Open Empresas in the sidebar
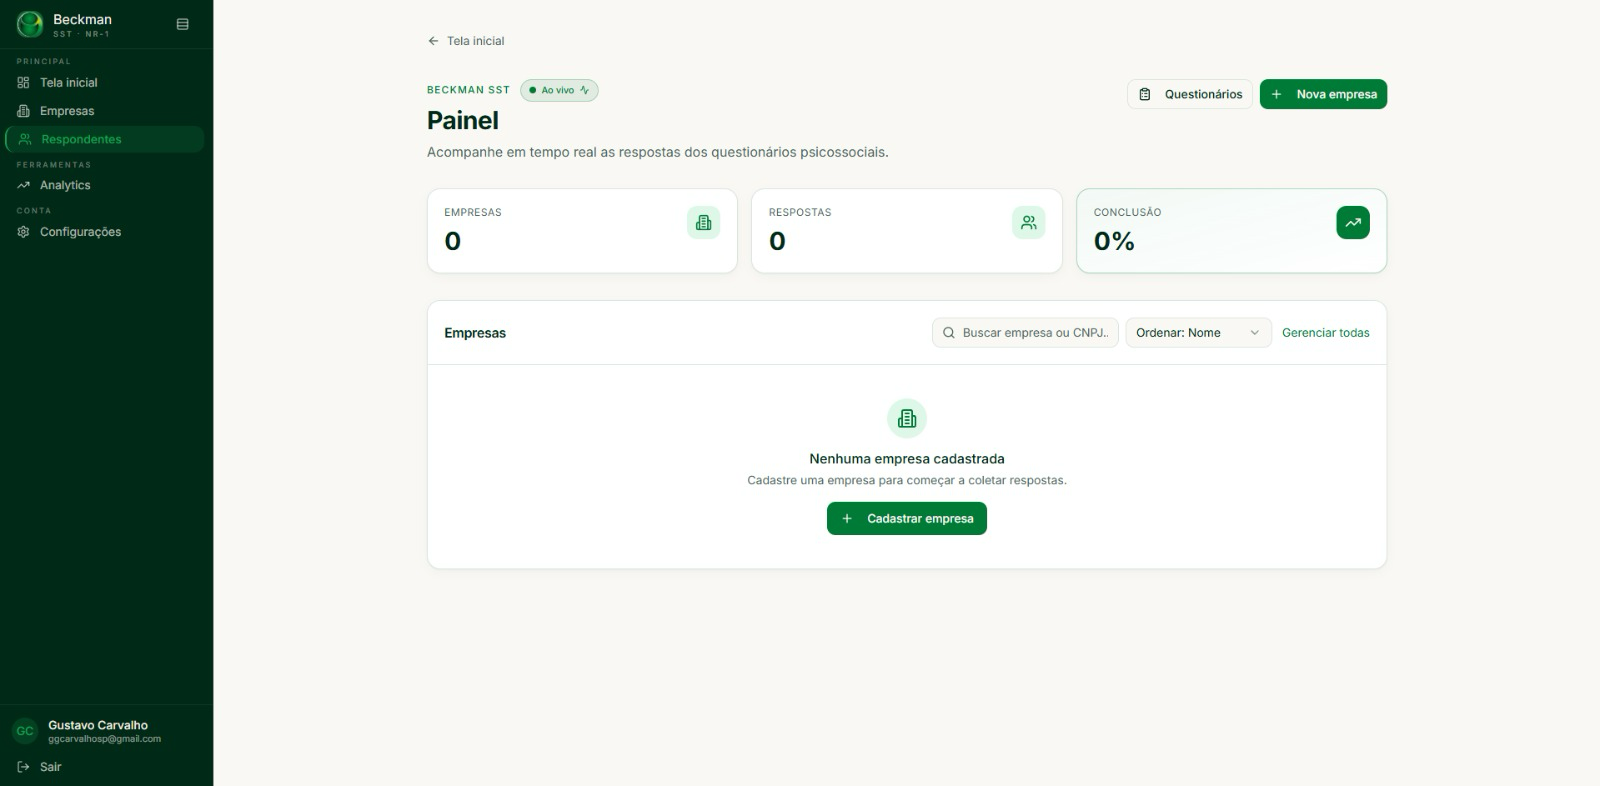The width and height of the screenshot is (1600, 786). [105, 111]
